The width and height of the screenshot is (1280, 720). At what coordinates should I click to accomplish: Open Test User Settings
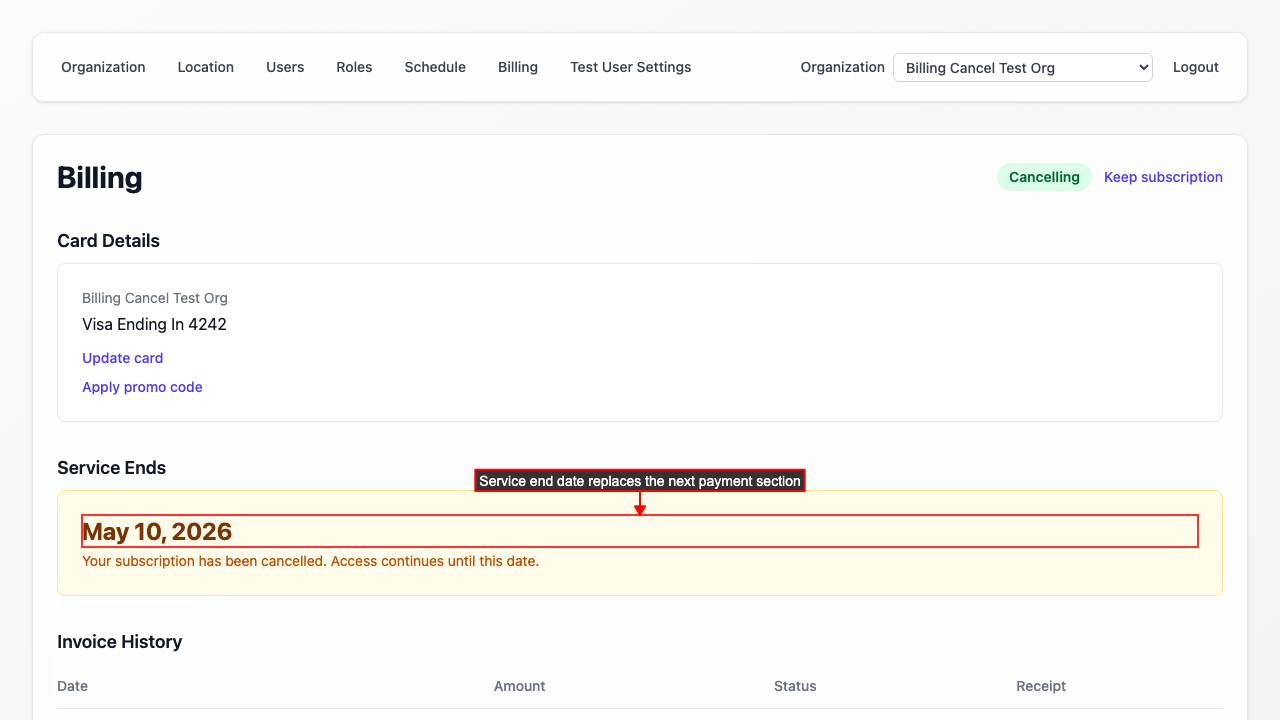pyautogui.click(x=630, y=67)
